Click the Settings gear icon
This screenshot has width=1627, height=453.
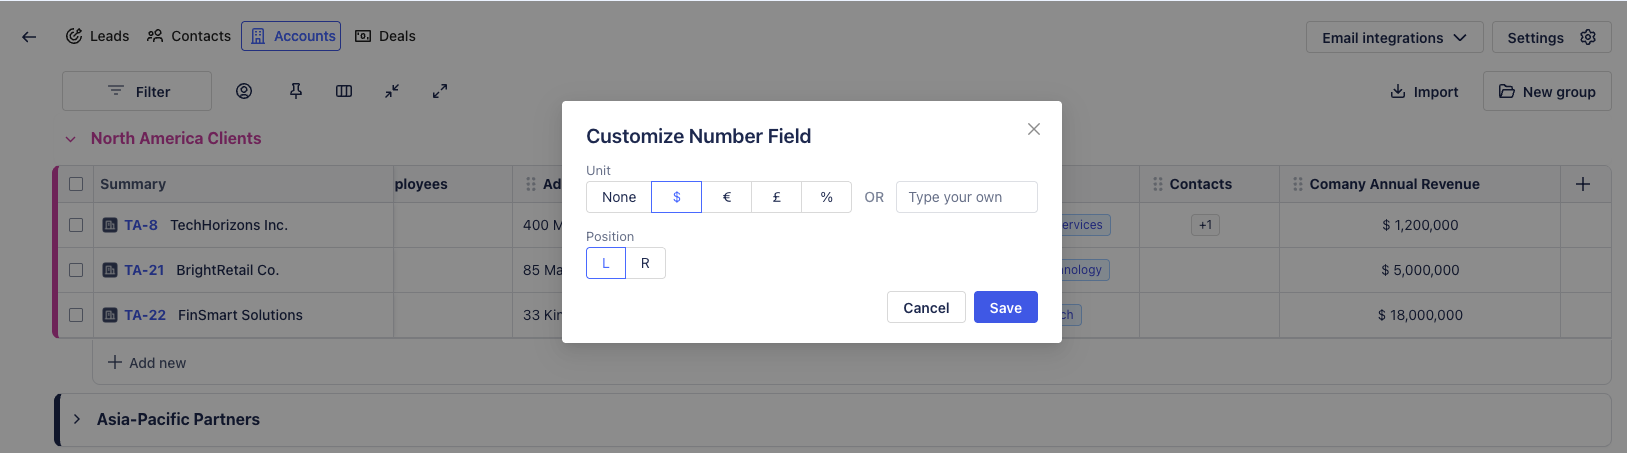tap(1588, 37)
